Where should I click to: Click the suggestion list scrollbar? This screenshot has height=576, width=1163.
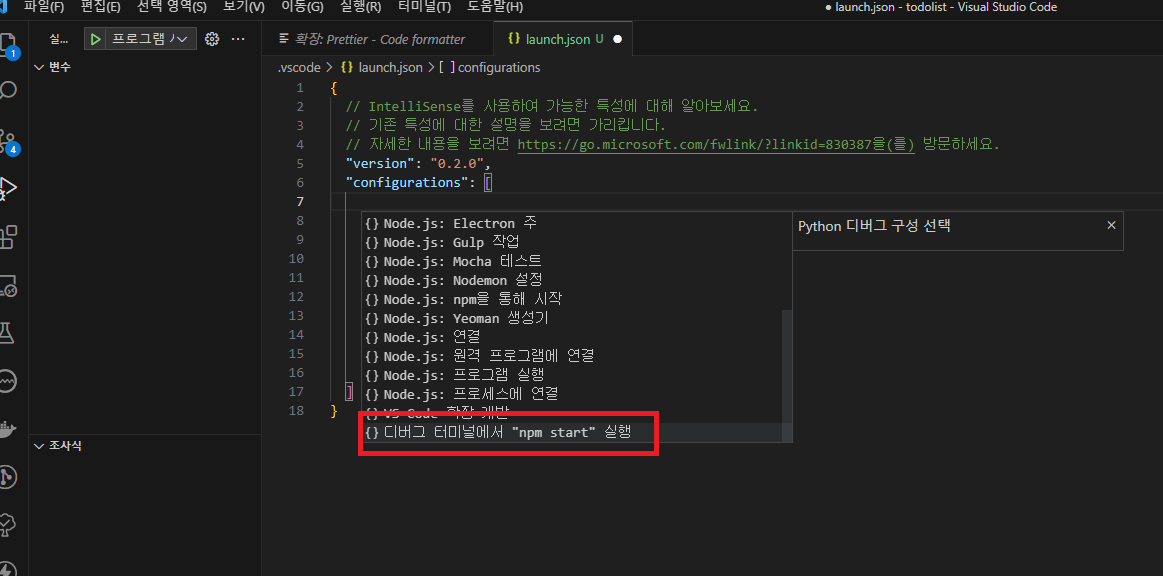pyautogui.click(x=787, y=375)
